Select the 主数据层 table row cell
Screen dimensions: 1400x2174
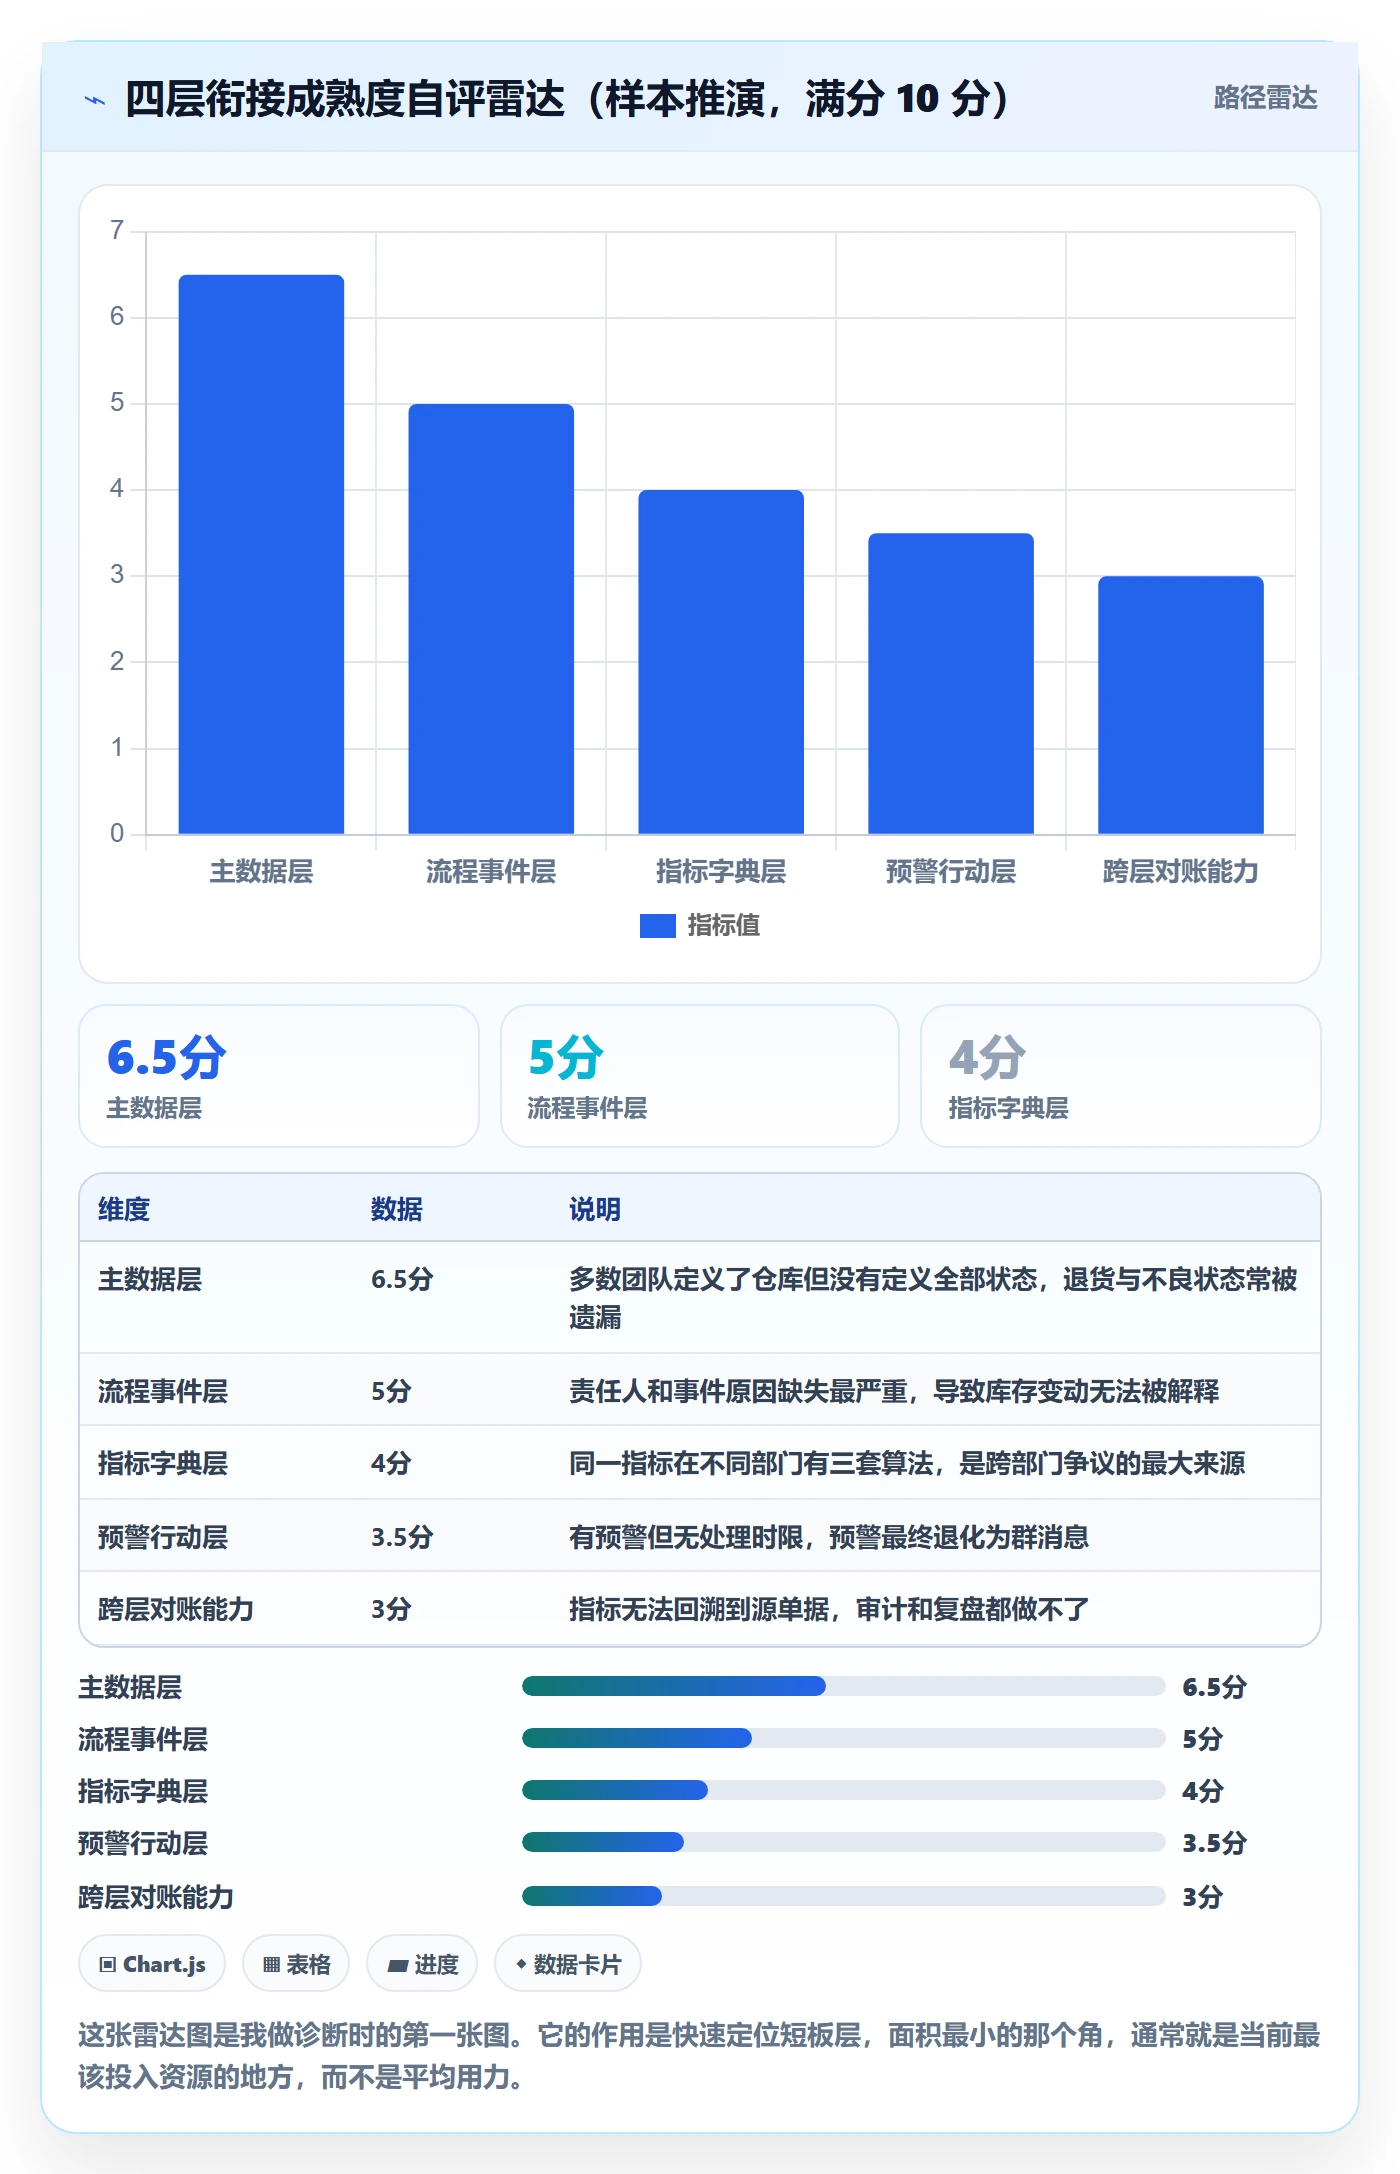[150, 1279]
